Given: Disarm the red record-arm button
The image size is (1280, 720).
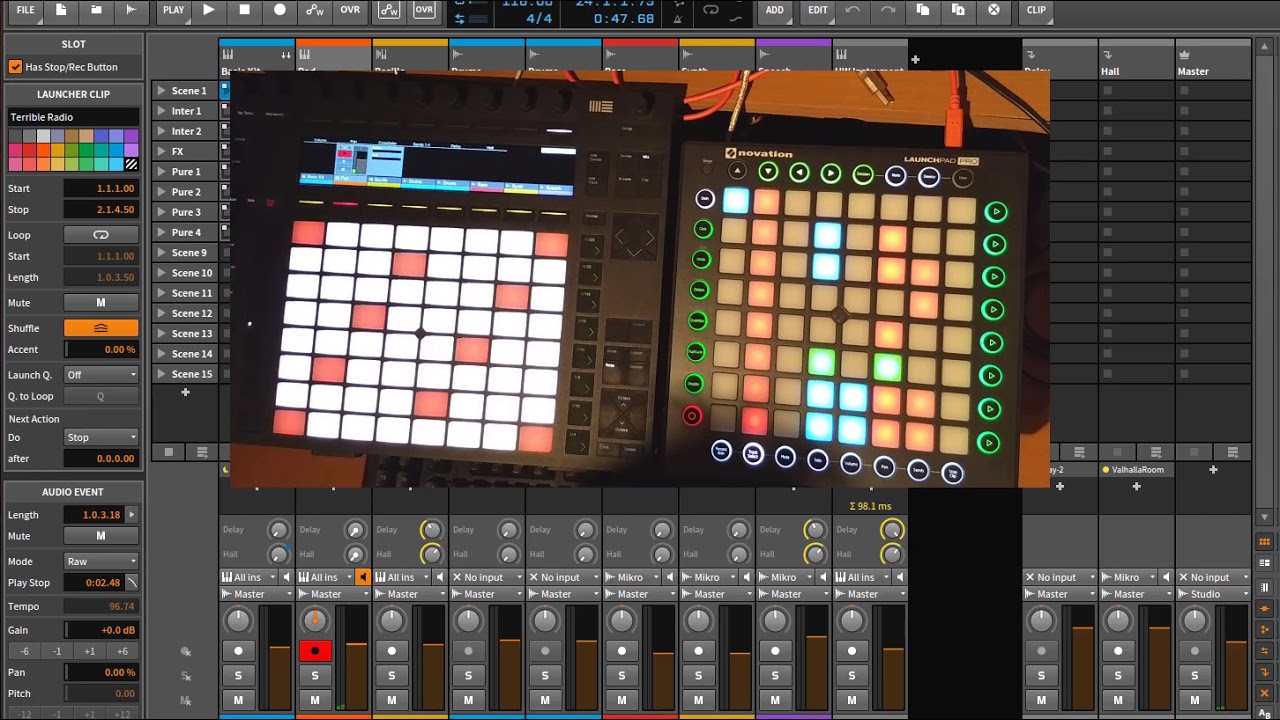Looking at the screenshot, I should pyautogui.click(x=315, y=651).
